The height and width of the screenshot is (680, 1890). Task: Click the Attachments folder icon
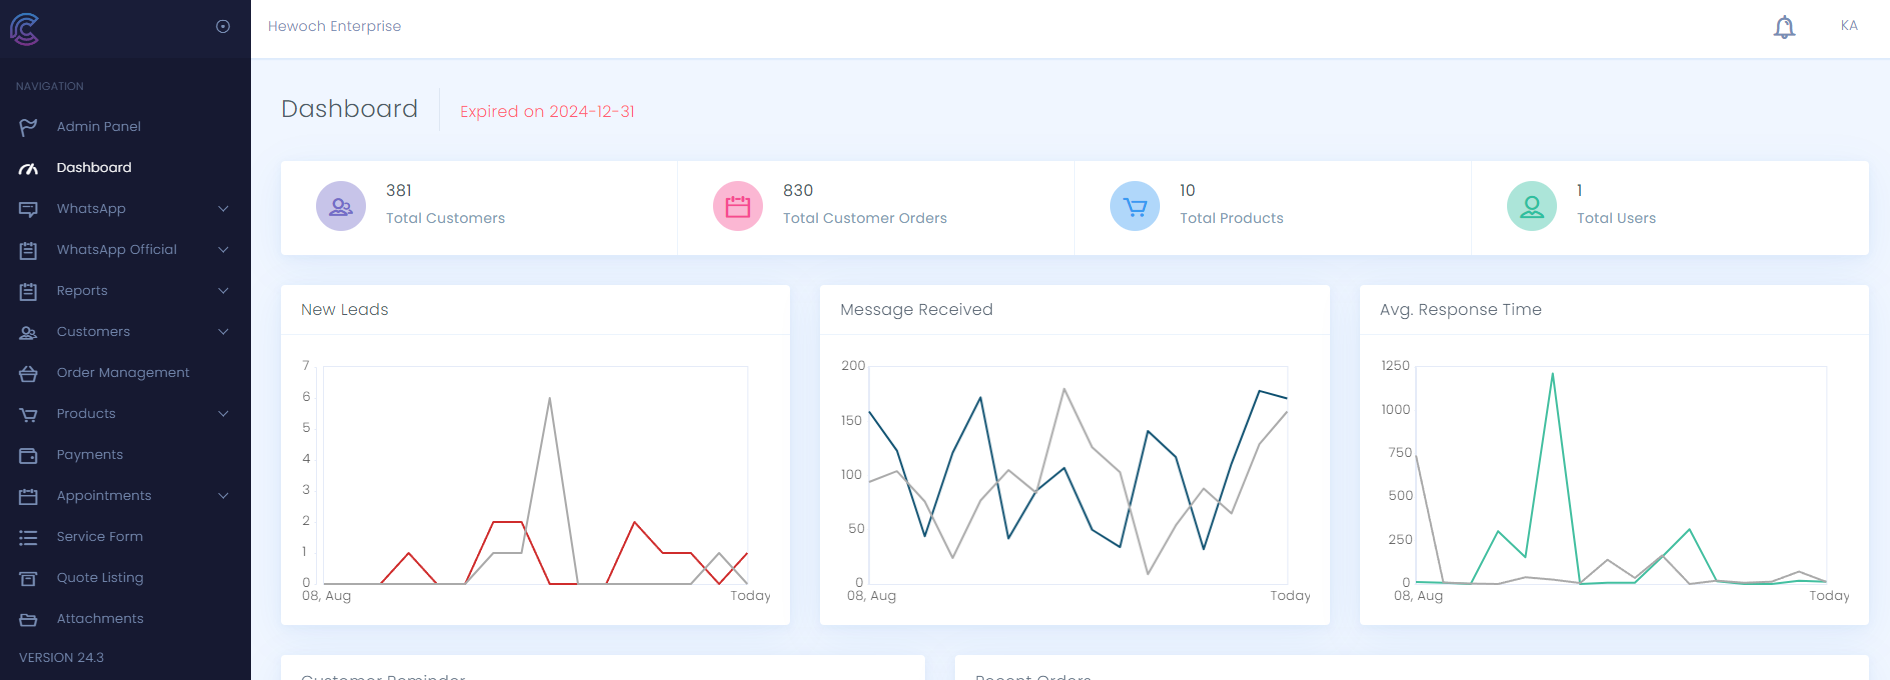click(x=28, y=619)
